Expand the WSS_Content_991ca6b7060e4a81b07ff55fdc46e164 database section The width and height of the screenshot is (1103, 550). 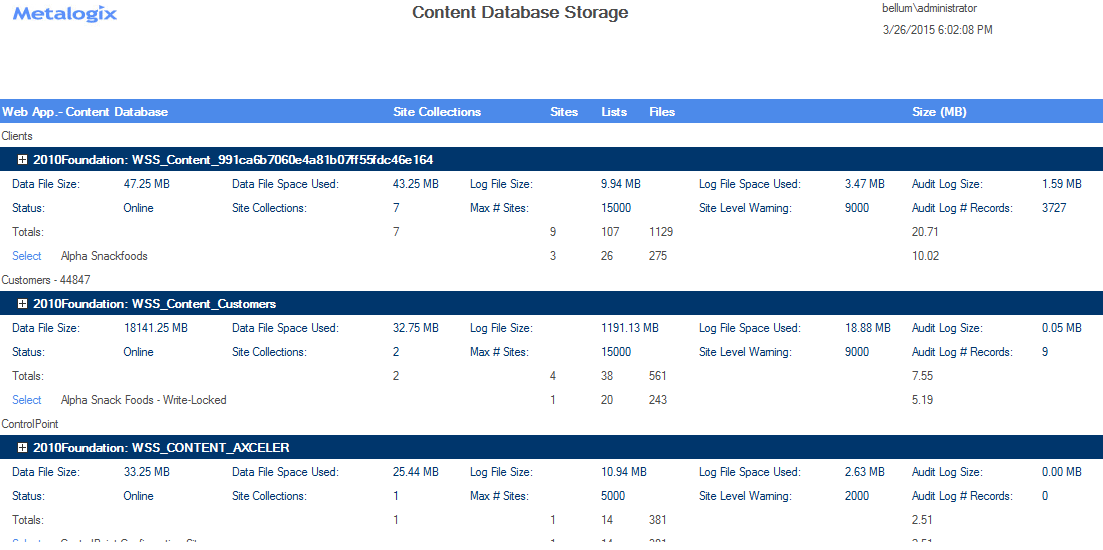(x=22, y=160)
